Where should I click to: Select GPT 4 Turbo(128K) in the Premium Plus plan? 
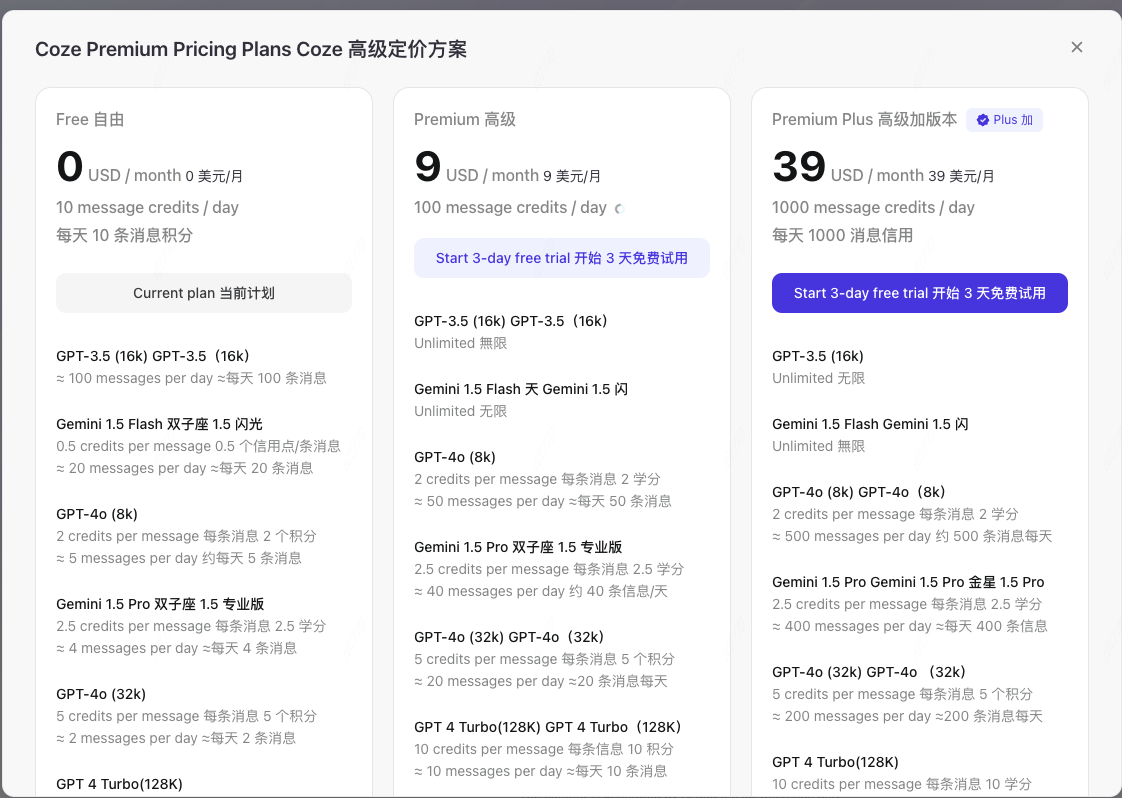(835, 763)
